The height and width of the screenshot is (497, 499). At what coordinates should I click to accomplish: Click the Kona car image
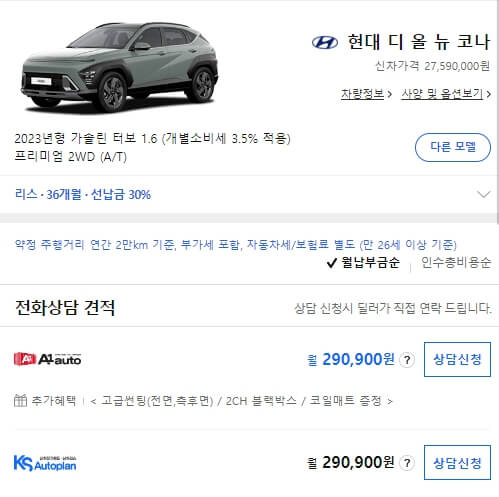(x=119, y=67)
